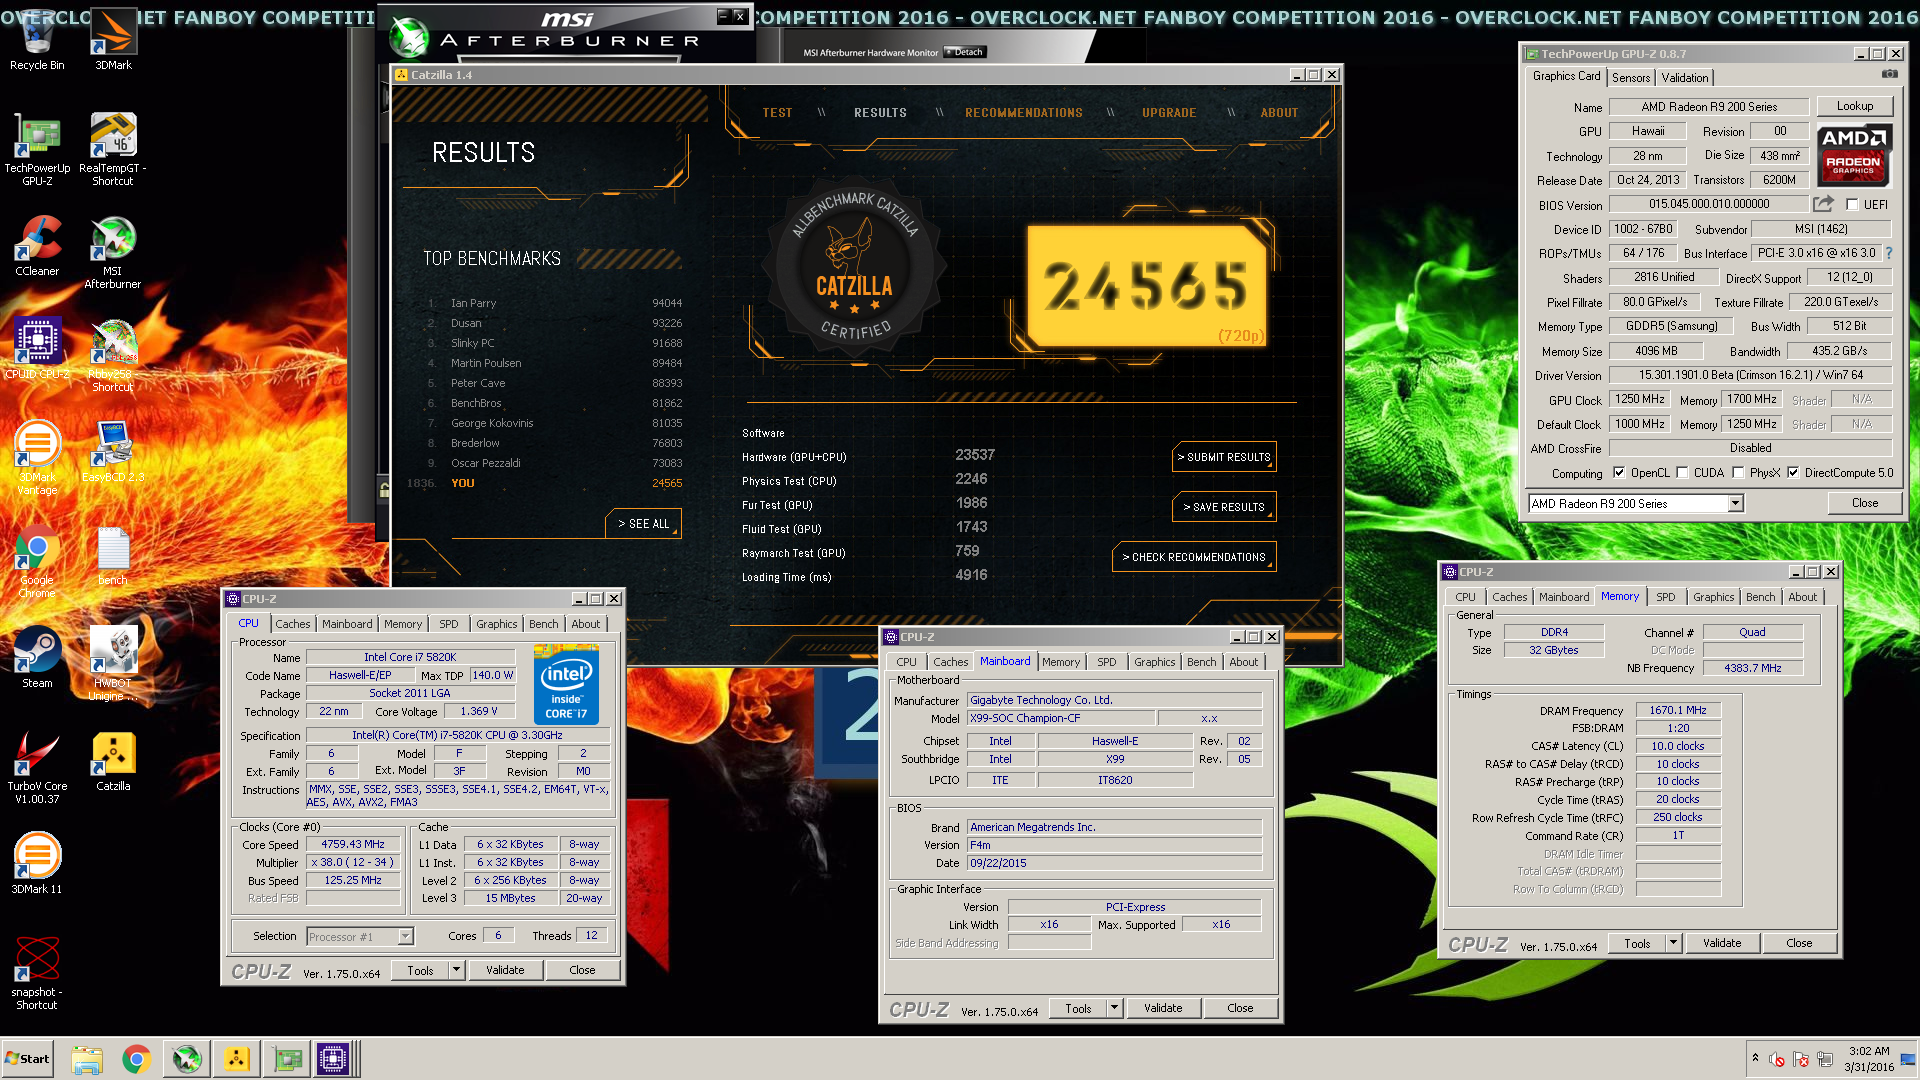The image size is (1920, 1080).
Task: Click the system tray clock
Action: point(1869,1059)
